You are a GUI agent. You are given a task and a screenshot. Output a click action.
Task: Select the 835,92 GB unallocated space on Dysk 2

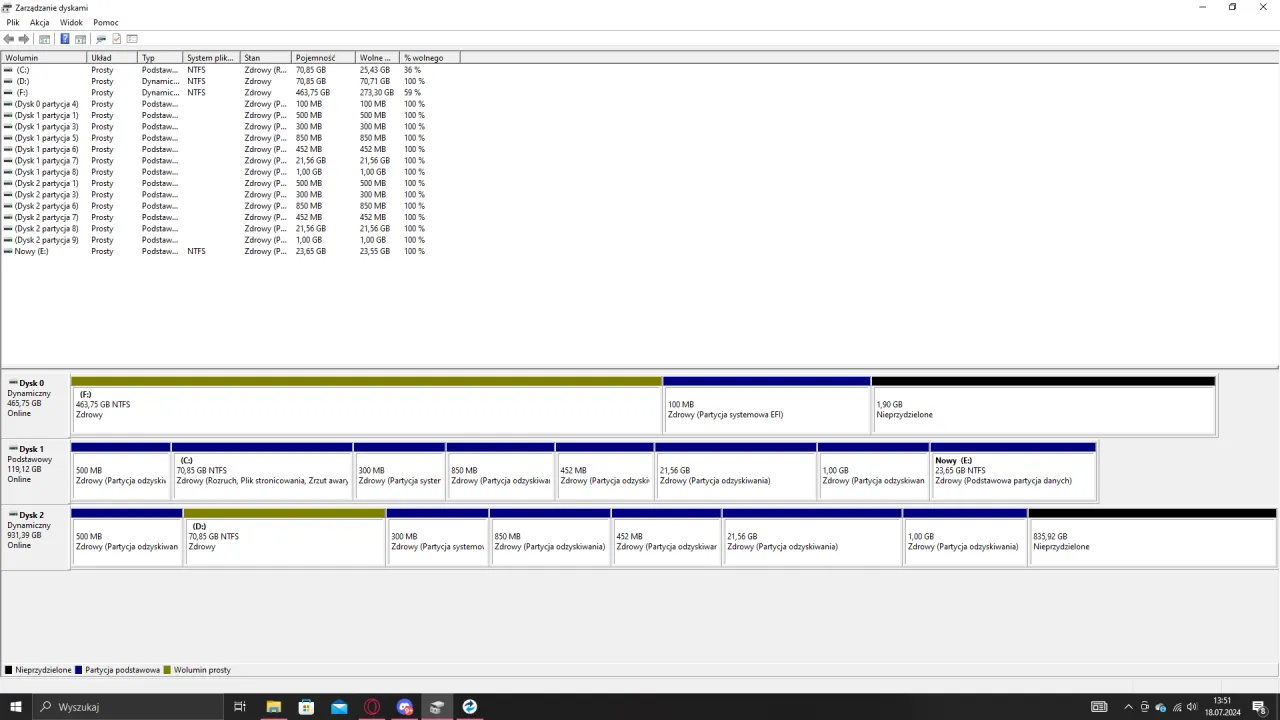(1152, 541)
